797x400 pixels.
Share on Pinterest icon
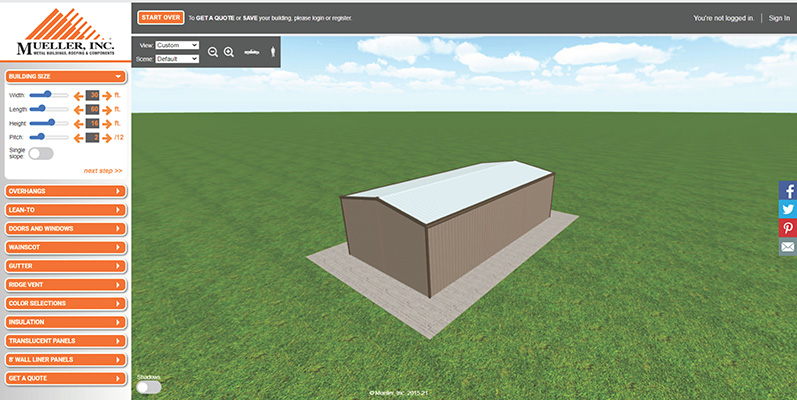click(787, 228)
